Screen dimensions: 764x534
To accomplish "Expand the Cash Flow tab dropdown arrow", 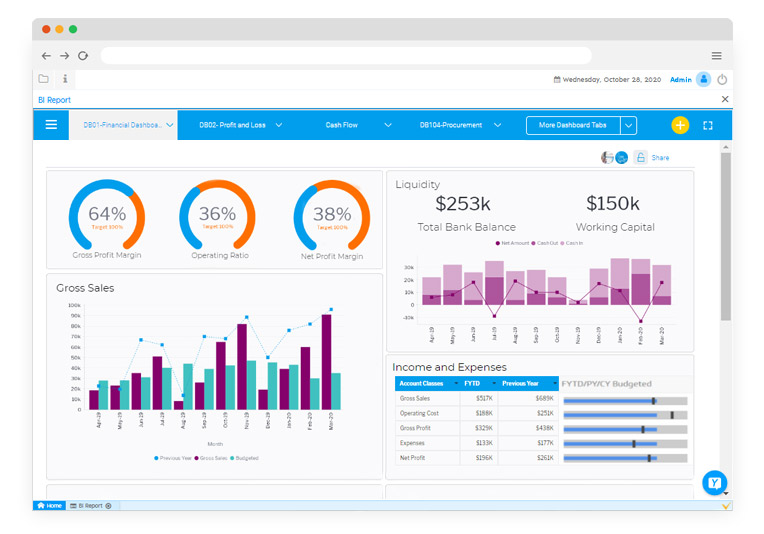I will [x=388, y=125].
